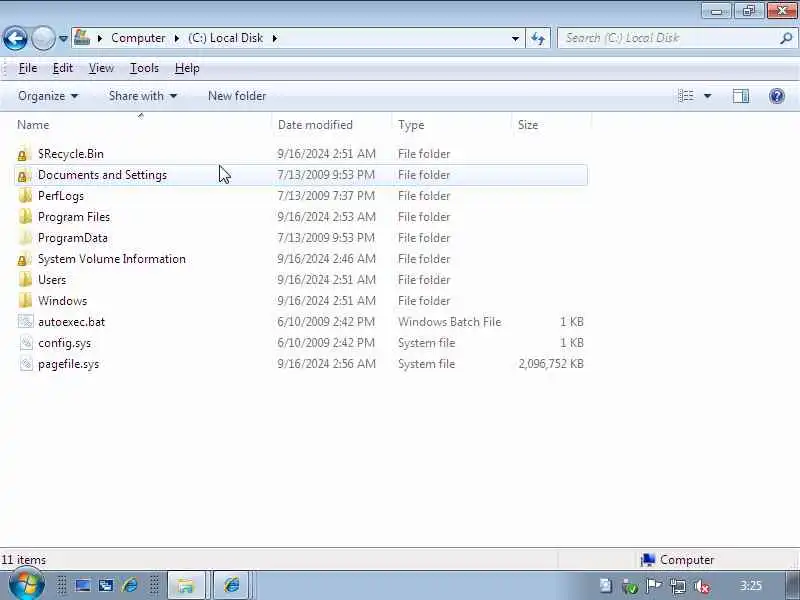Refresh the folder with the refresh icon
This screenshot has width=800, height=600.
pos(538,38)
